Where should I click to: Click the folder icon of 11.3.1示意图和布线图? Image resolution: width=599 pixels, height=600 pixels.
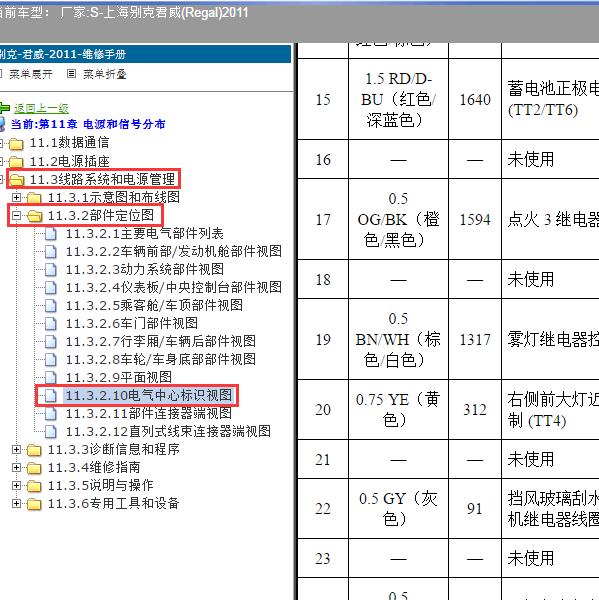34,198
